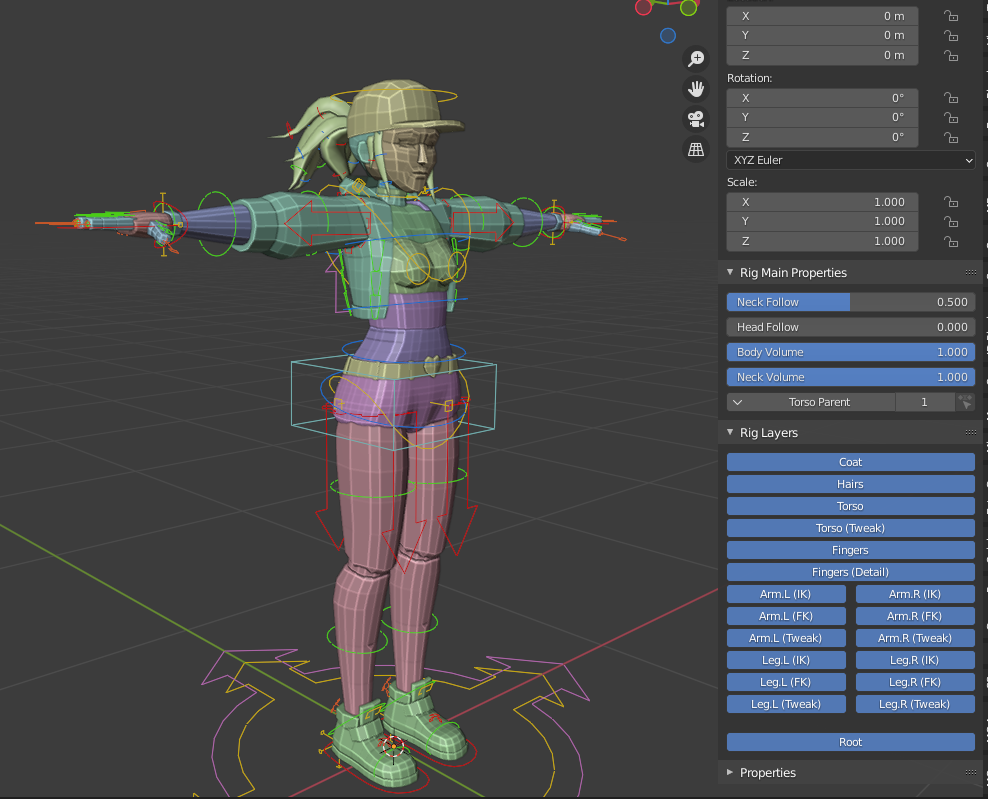Click the Y rotation input field

click(822, 117)
